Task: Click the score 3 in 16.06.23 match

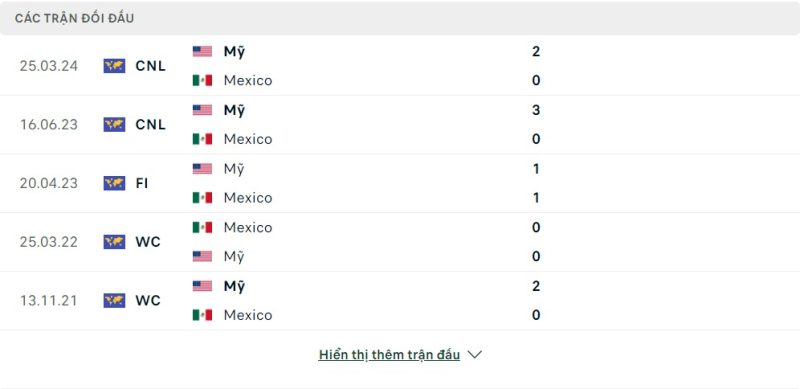Action: point(536,110)
